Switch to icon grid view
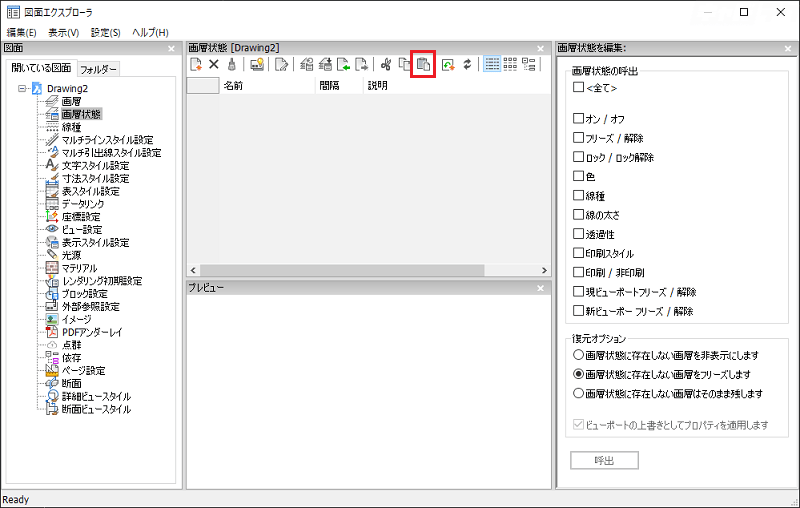 click(510, 64)
